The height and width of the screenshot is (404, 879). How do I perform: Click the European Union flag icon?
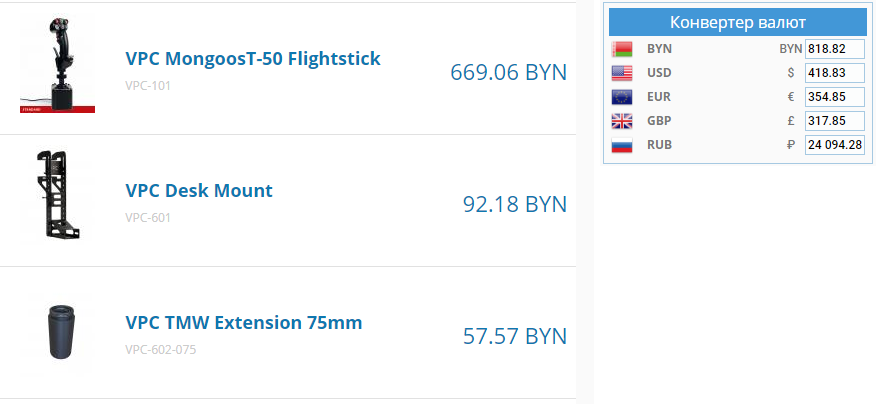point(622,97)
